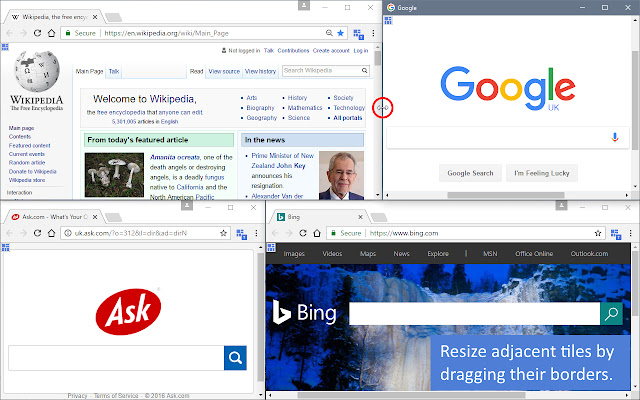Close the Wikipedia tab
640x400 pixels.
pyautogui.click(x=95, y=17)
